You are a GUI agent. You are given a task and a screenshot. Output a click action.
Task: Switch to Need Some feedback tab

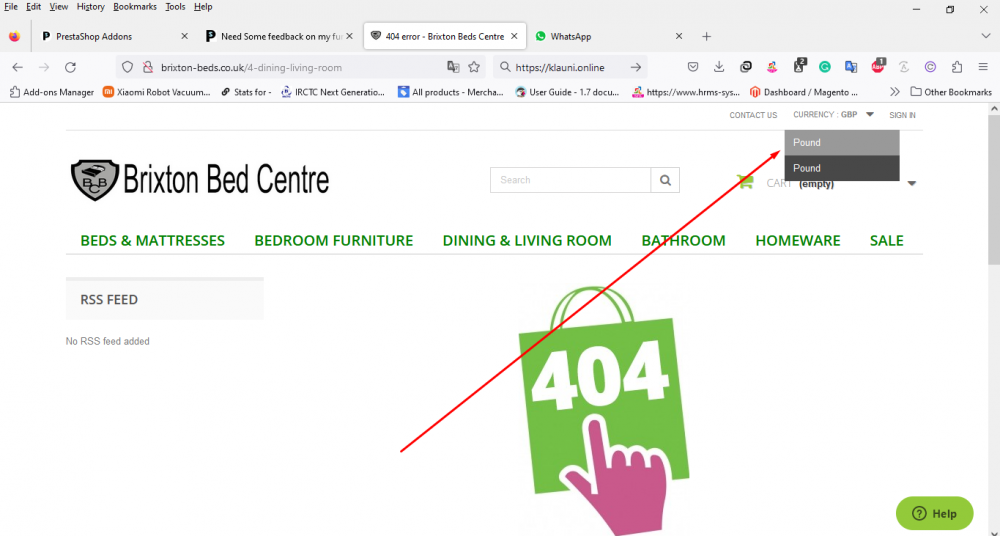[281, 36]
